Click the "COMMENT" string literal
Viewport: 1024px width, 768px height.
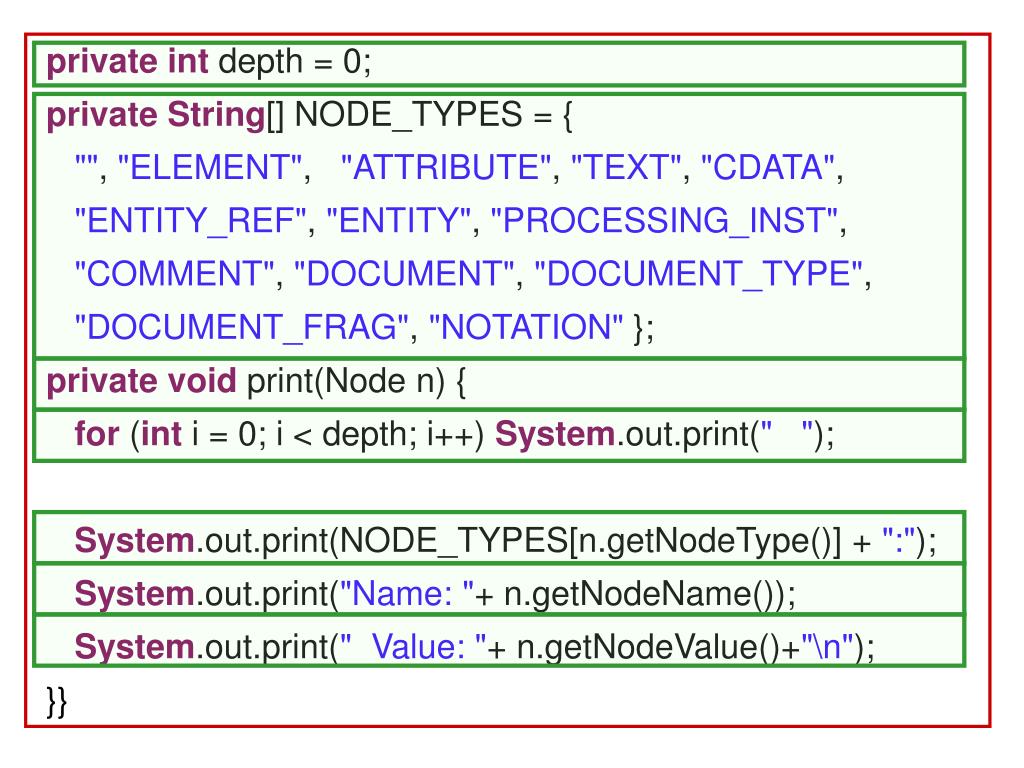coord(174,274)
